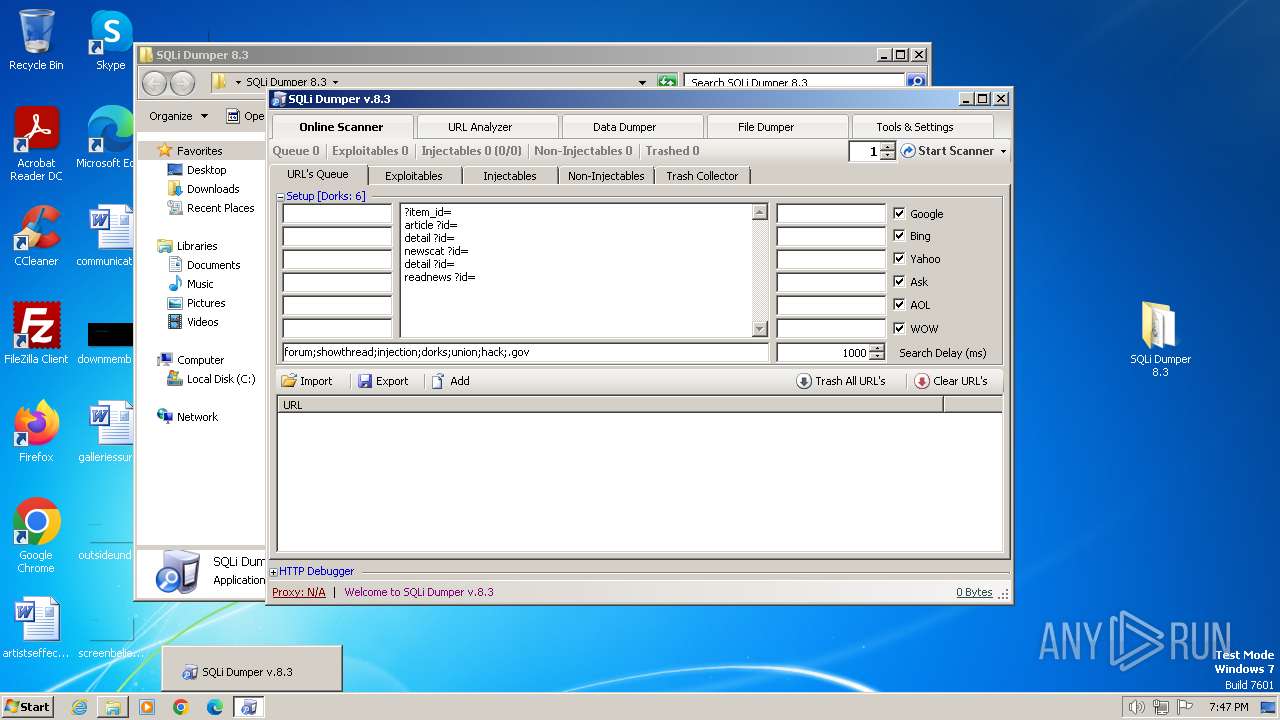The width and height of the screenshot is (1280, 720).
Task: Click the 0 Bytes status link
Action: pyautogui.click(x=974, y=592)
